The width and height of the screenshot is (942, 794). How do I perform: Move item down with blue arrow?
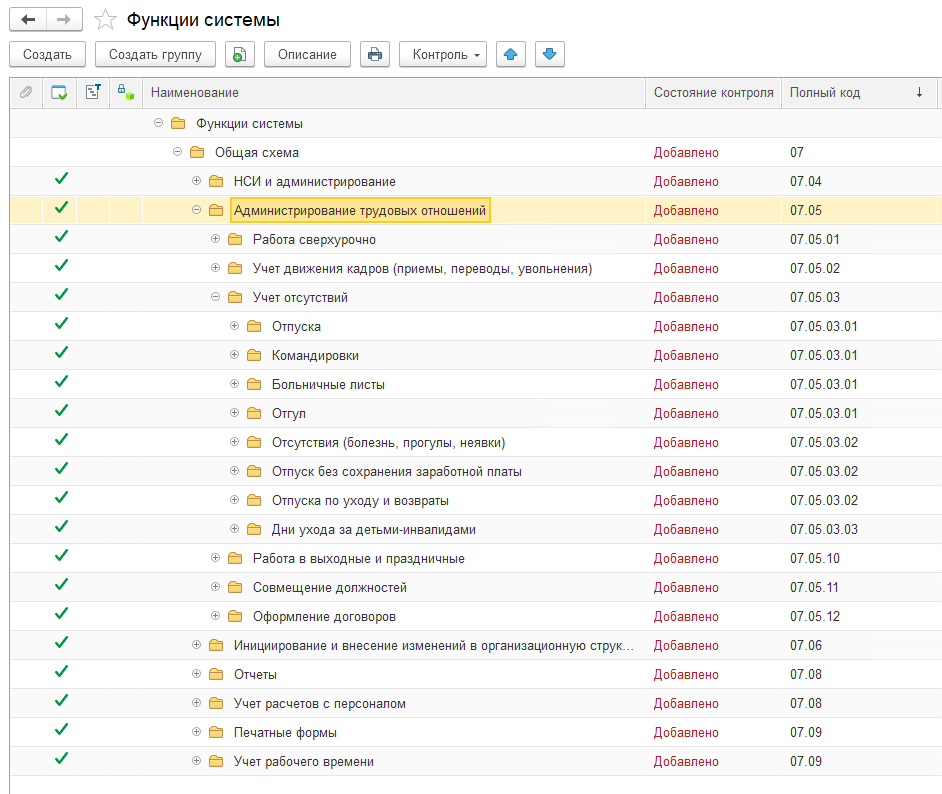(550, 54)
